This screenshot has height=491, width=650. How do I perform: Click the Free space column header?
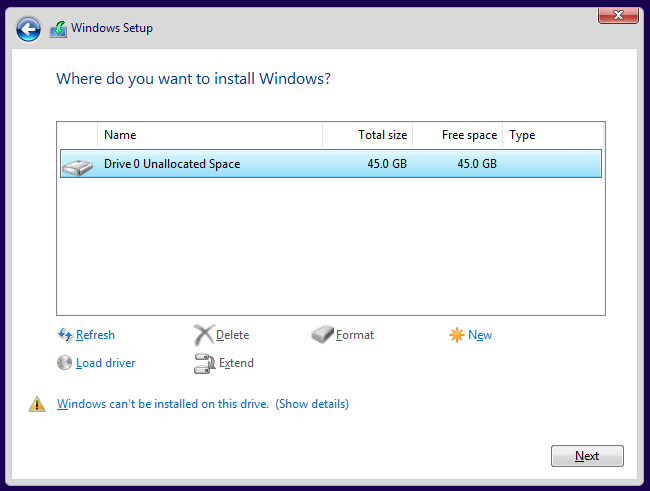[x=458, y=135]
